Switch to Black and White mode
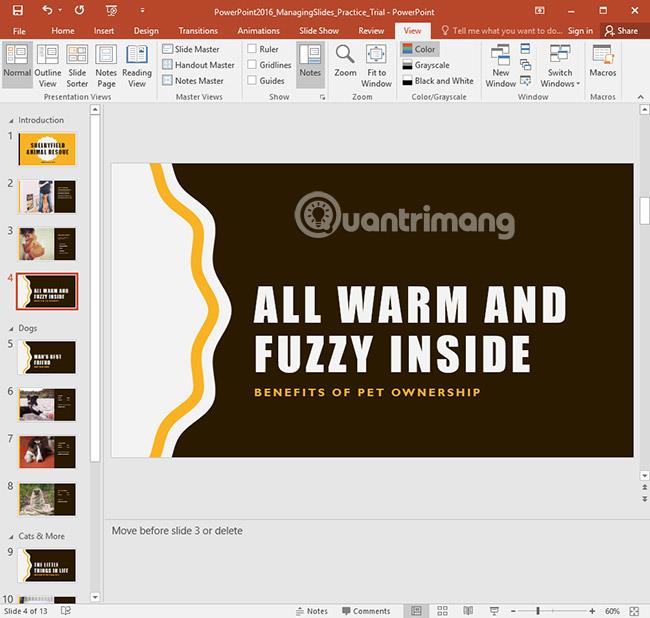Screen dimensions: 650x618 pos(438,81)
